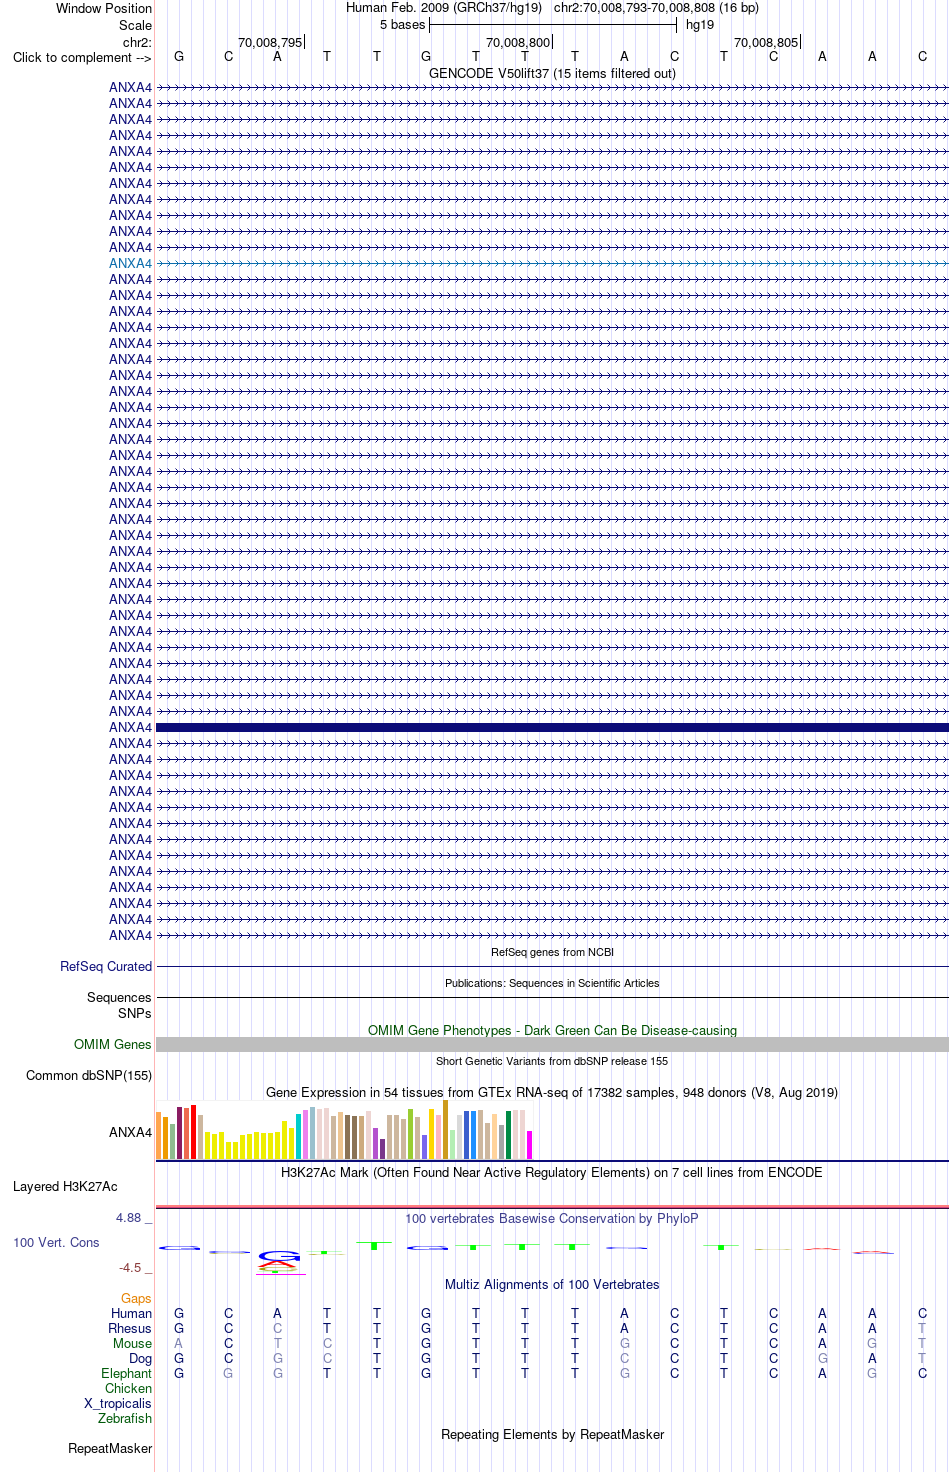The height and width of the screenshot is (1472, 950).
Task: Click the Repeating Elements by RepeatMasker title
Action: (x=552, y=1434)
